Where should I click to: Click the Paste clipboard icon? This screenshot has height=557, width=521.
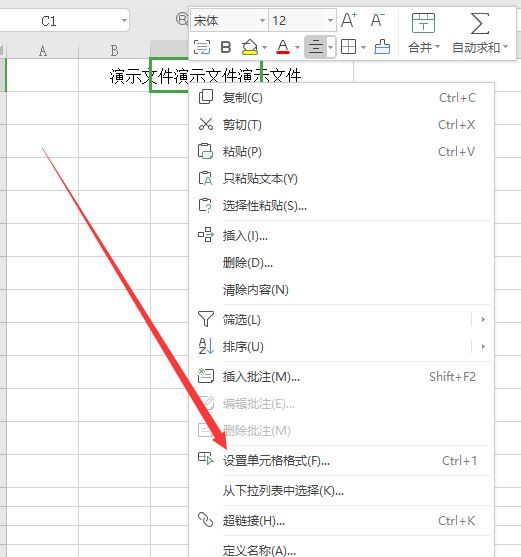tap(206, 151)
